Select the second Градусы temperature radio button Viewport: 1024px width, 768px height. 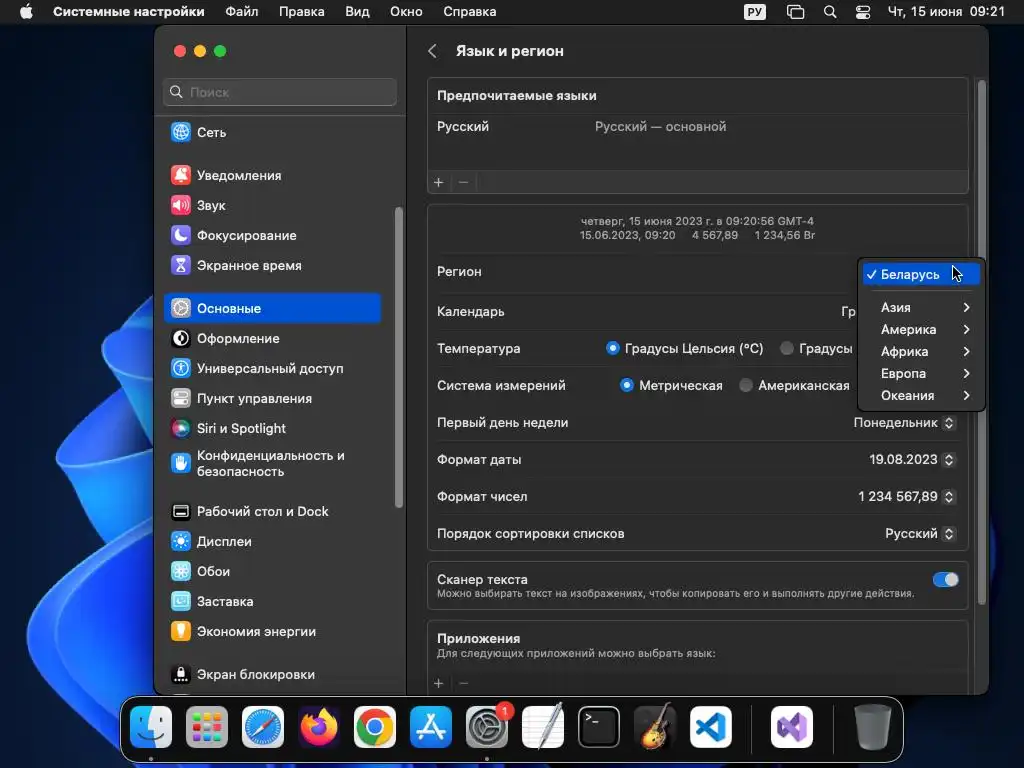(x=787, y=348)
